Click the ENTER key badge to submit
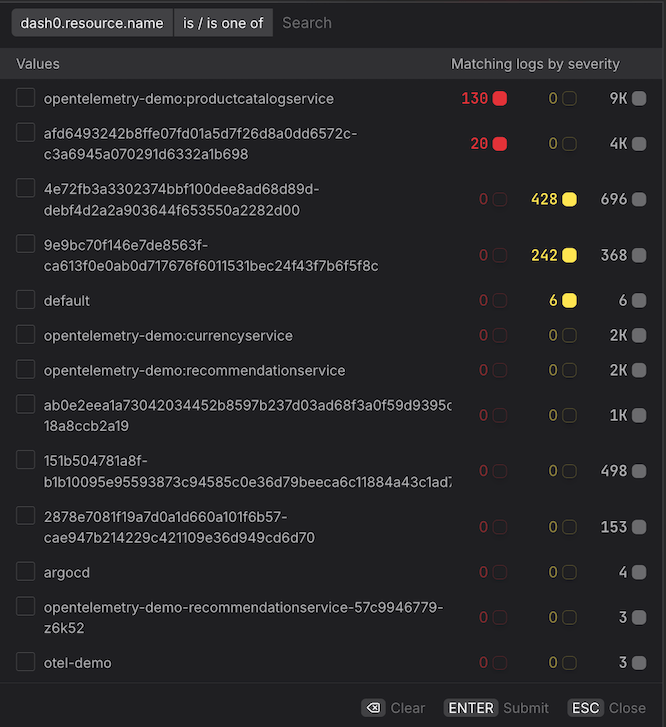 (471, 708)
